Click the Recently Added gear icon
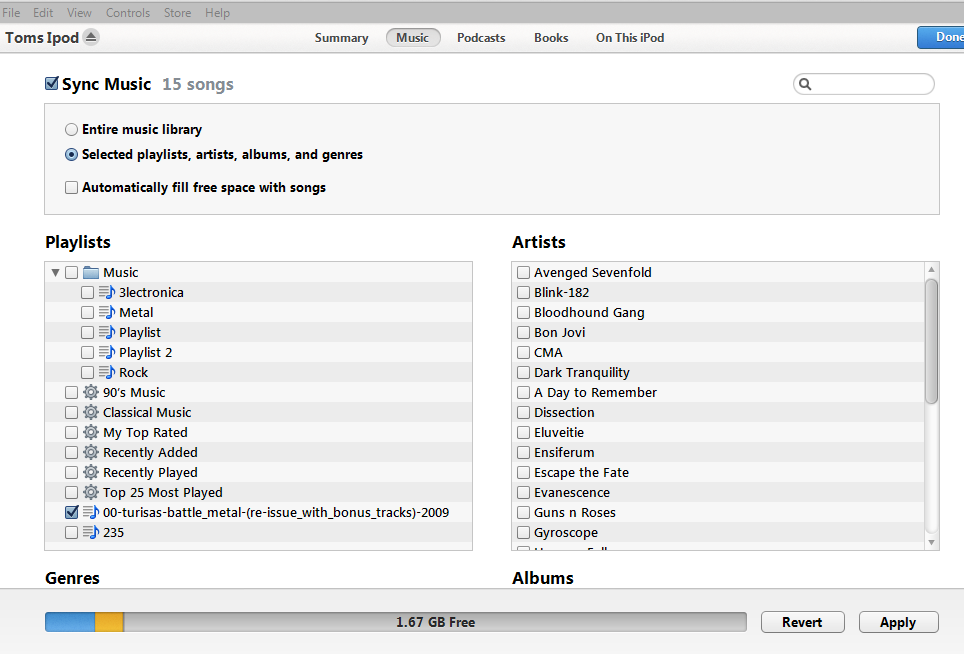The width and height of the screenshot is (964, 654). [91, 452]
